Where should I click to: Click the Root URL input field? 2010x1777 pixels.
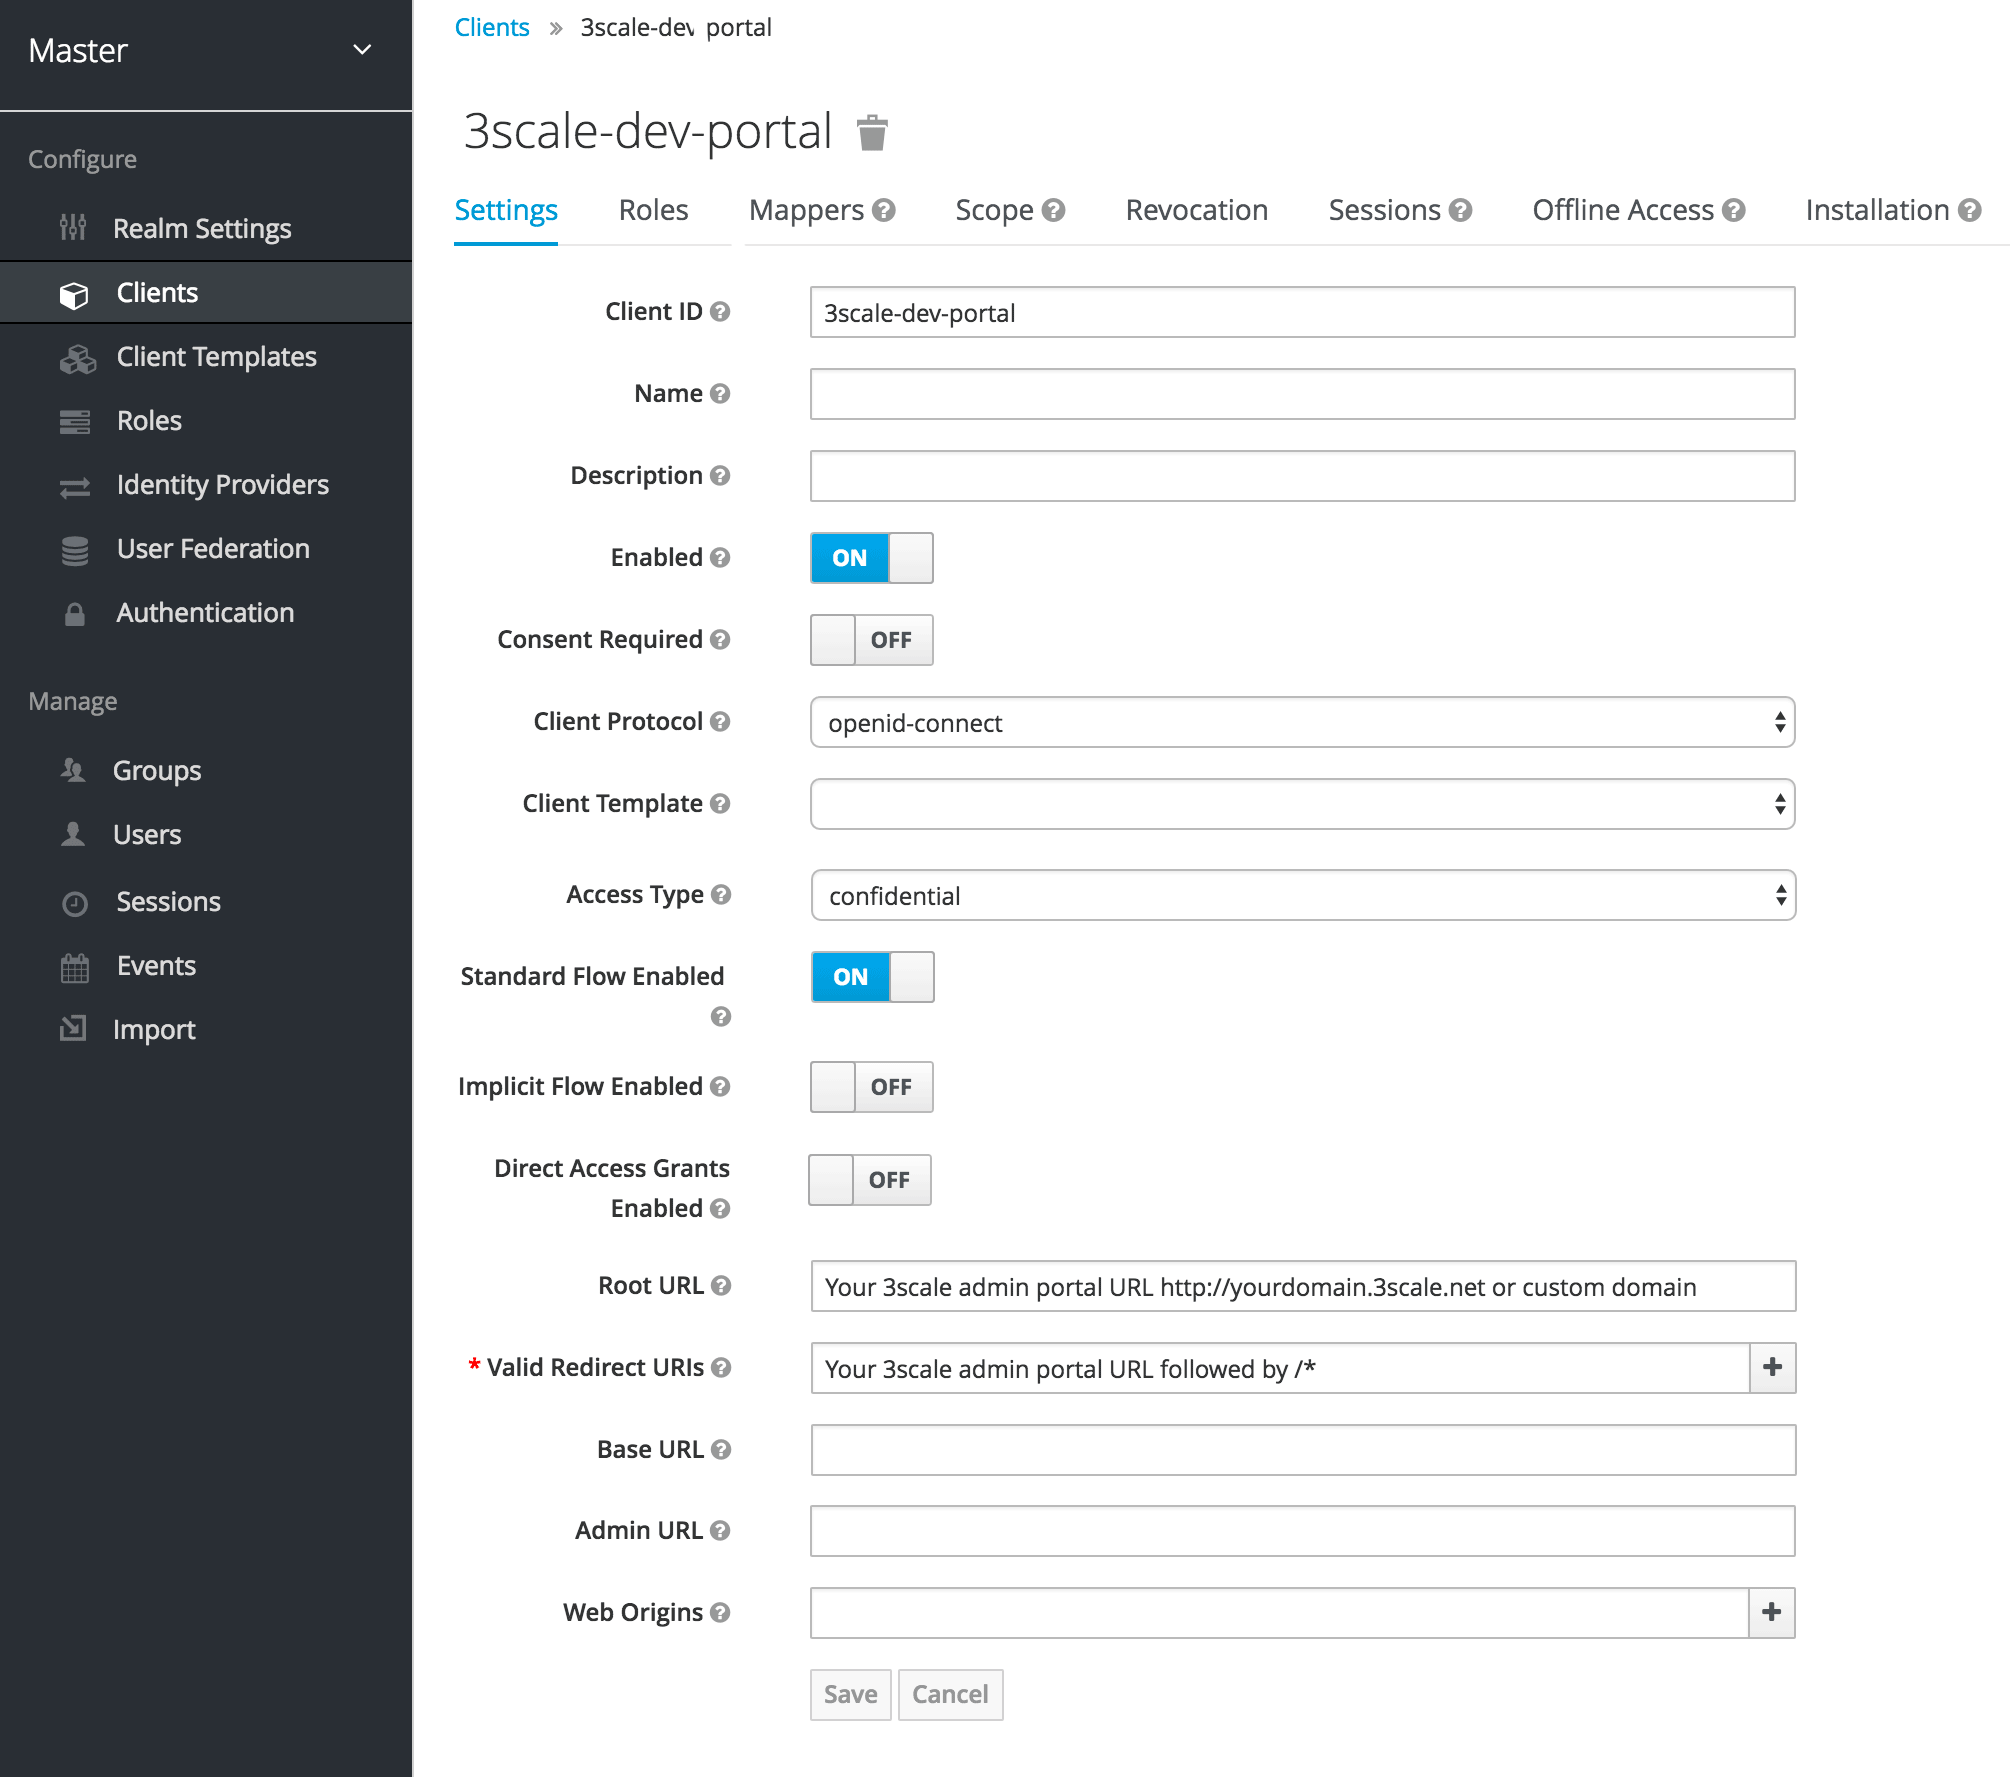[x=1302, y=1285]
